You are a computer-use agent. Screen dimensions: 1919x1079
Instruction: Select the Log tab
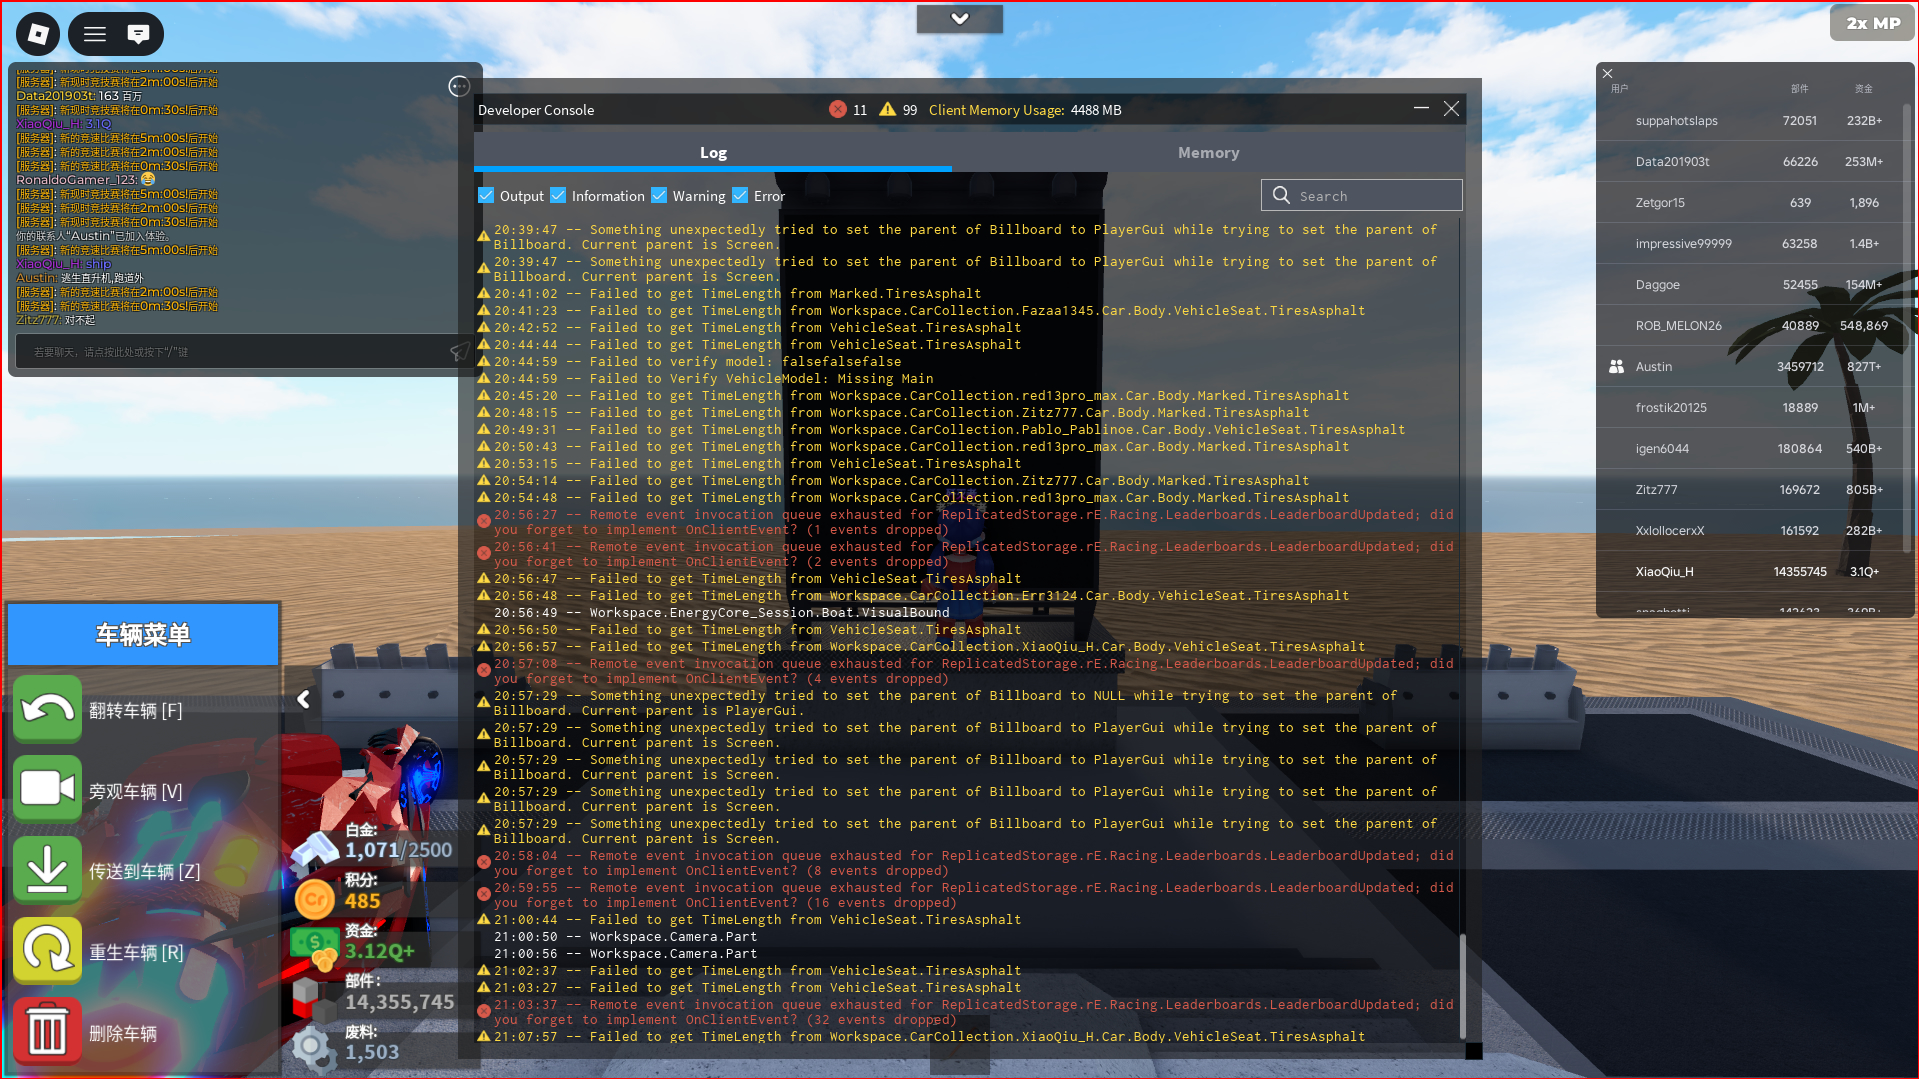[713, 153]
